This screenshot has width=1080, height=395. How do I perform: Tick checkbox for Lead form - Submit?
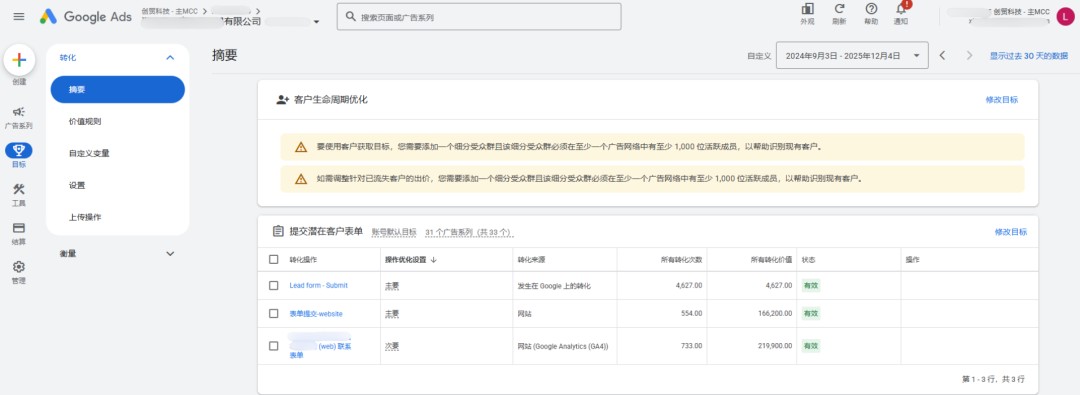point(274,285)
